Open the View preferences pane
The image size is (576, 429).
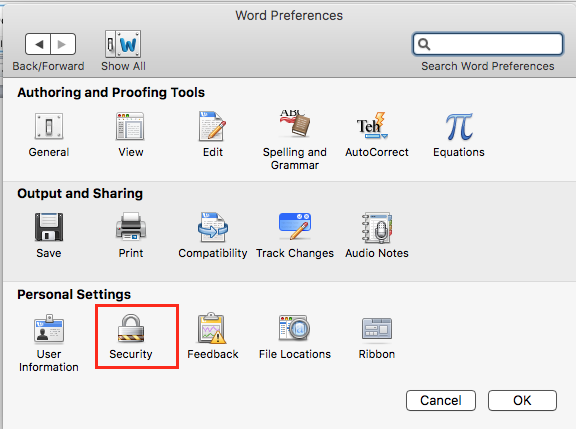pyautogui.click(x=130, y=126)
